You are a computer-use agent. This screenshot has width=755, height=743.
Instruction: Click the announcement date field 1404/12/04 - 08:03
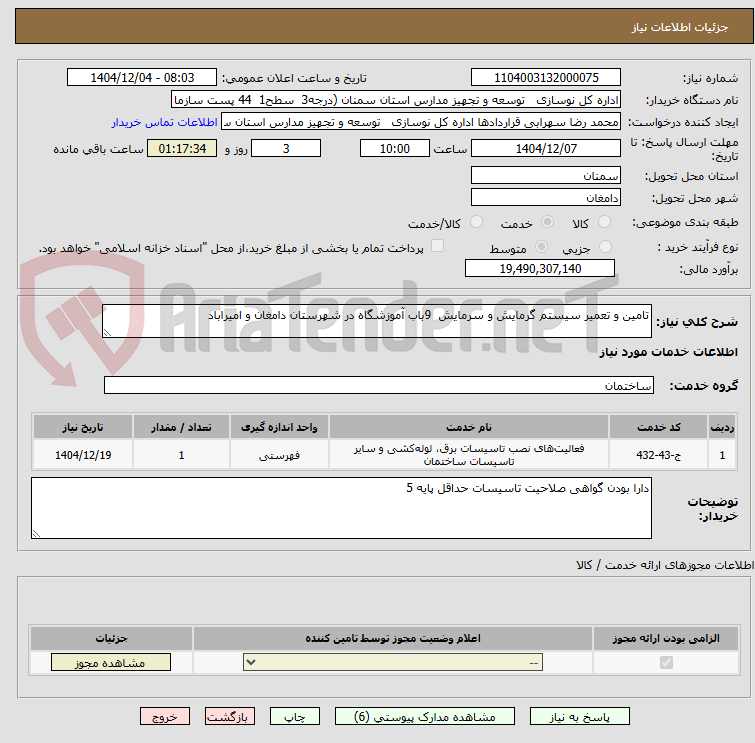[x=142, y=78]
